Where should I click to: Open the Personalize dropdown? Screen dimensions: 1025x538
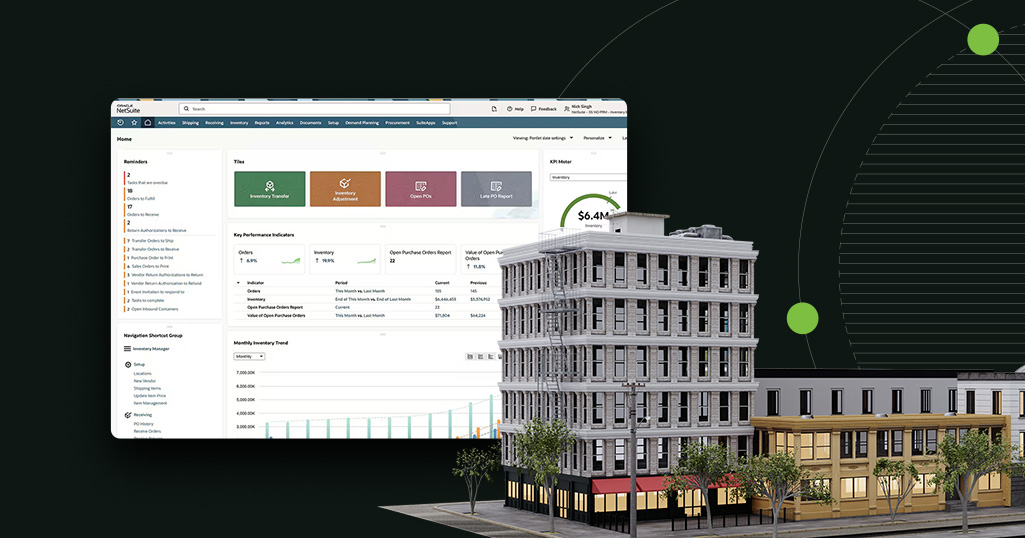596,138
